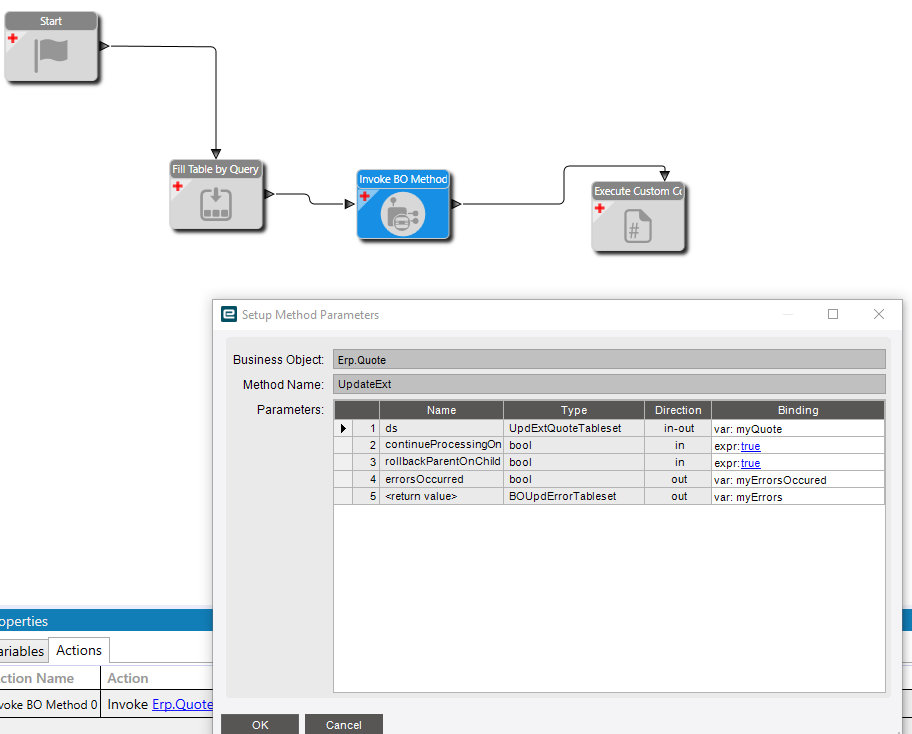Maximize the Setup Method Parameters dialog
Viewport: 912px width, 734px height.
click(833, 314)
